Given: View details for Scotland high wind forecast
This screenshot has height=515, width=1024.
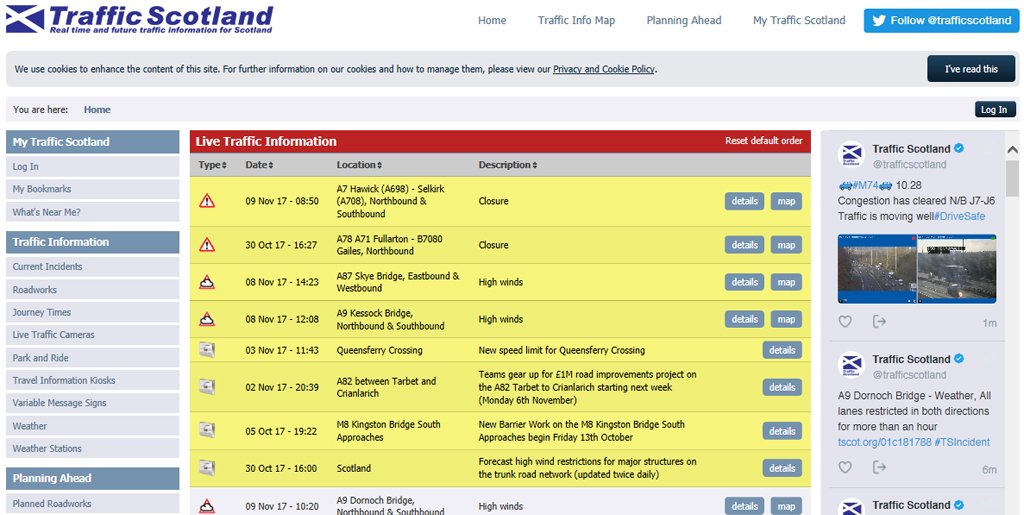Looking at the screenshot, I should pyautogui.click(x=782, y=468).
